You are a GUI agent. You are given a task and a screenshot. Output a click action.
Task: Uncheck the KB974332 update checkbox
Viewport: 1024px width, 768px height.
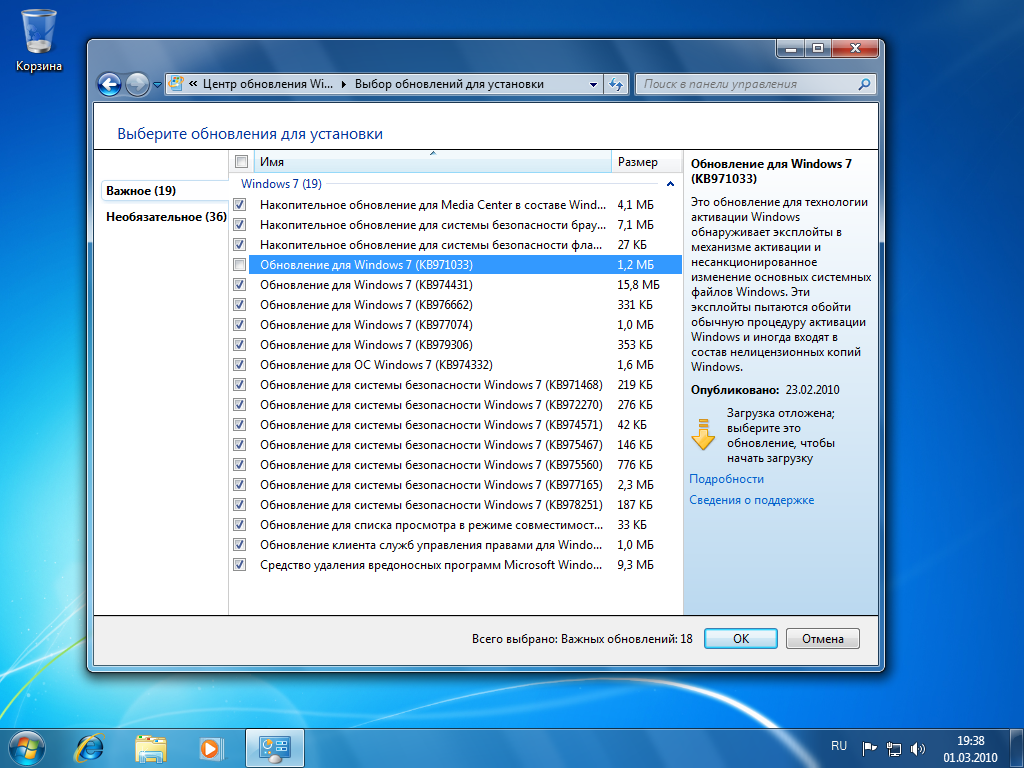[240, 364]
